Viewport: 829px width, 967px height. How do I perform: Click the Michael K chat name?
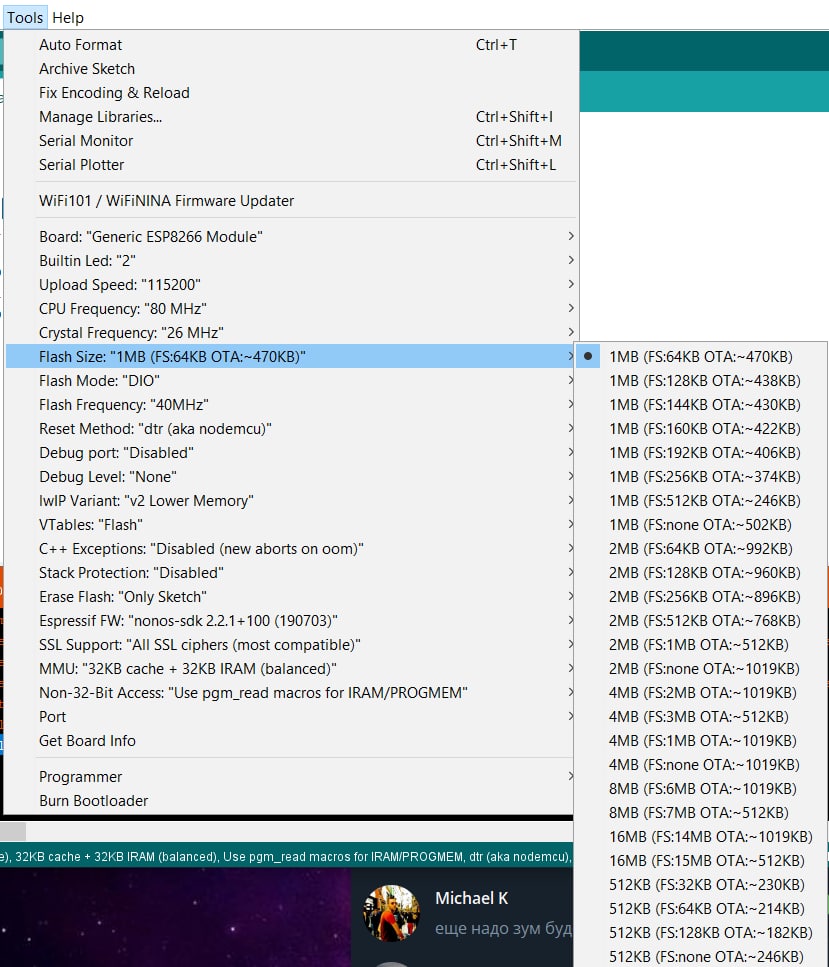pyautogui.click(x=471, y=899)
